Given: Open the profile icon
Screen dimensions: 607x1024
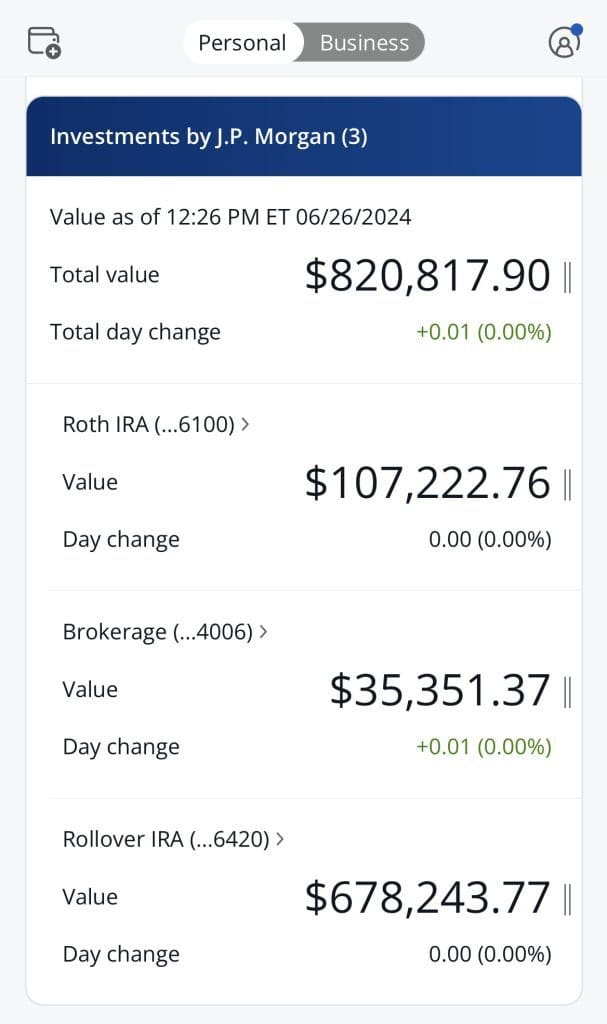Looking at the screenshot, I should pyautogui.click(x=563, y=42).
